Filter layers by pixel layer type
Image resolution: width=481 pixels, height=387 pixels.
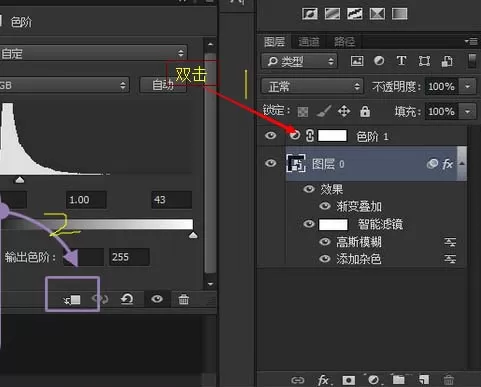357,61
